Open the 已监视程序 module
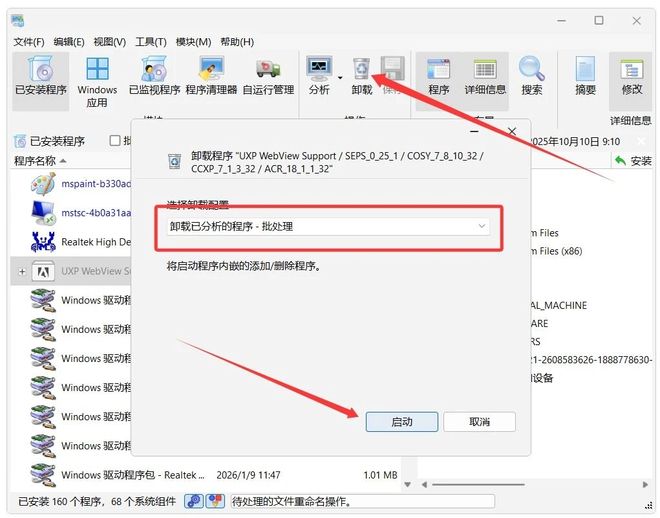This screenshot has width=660, height=518. [154, 77]
